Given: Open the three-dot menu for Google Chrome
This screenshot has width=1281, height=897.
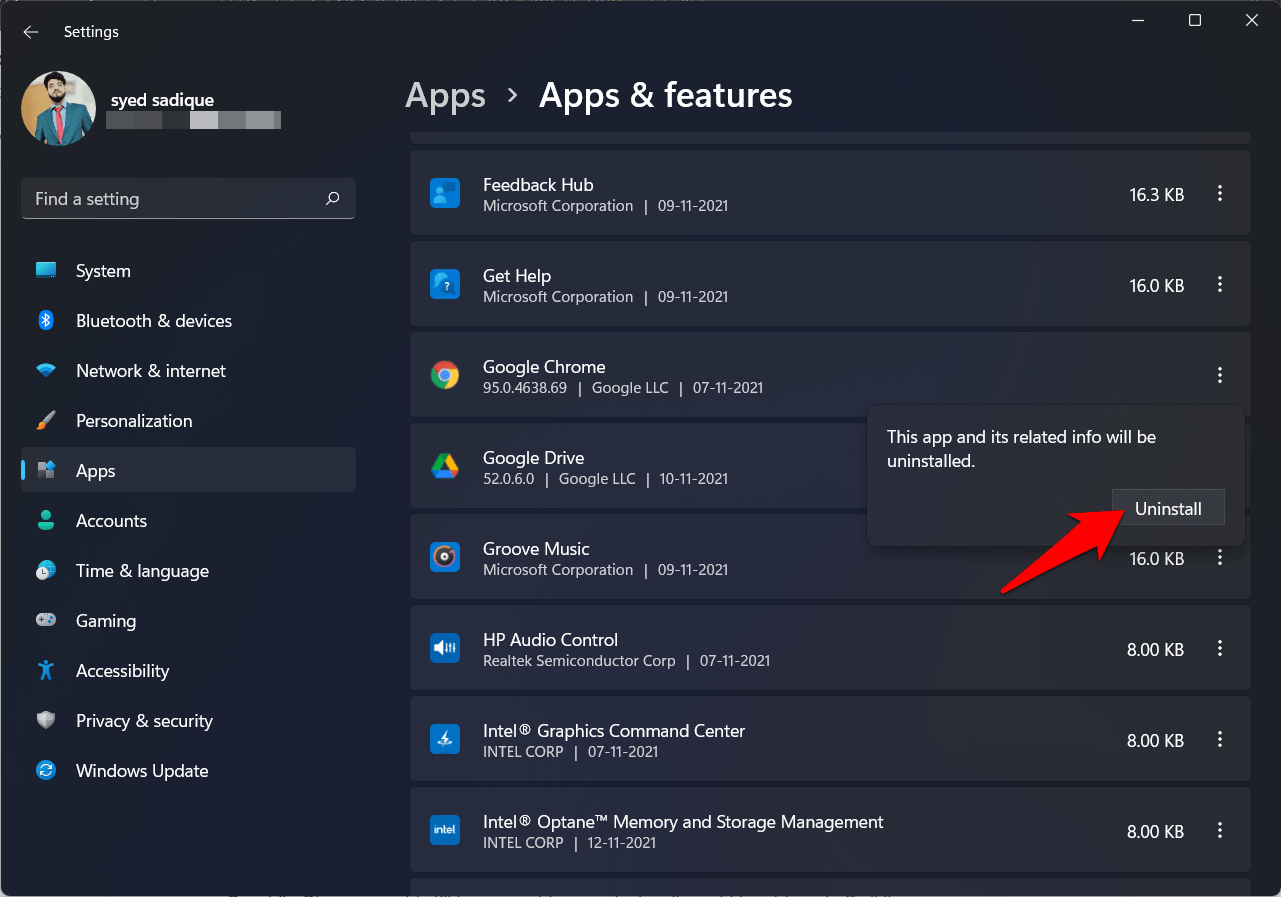Looking at the screenshot, I should (x=1219, y=376).
